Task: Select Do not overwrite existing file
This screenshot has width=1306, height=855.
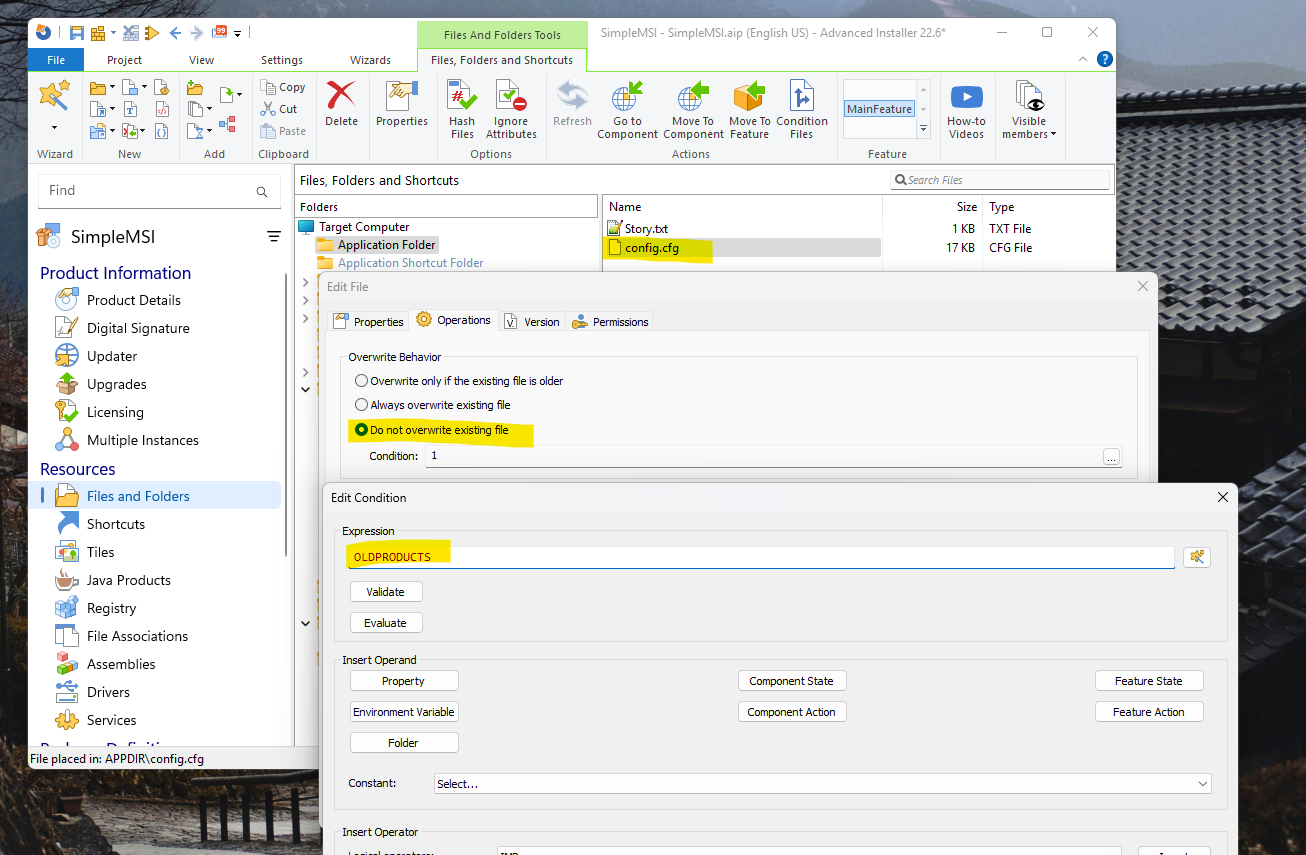Action: coord(432,430)
